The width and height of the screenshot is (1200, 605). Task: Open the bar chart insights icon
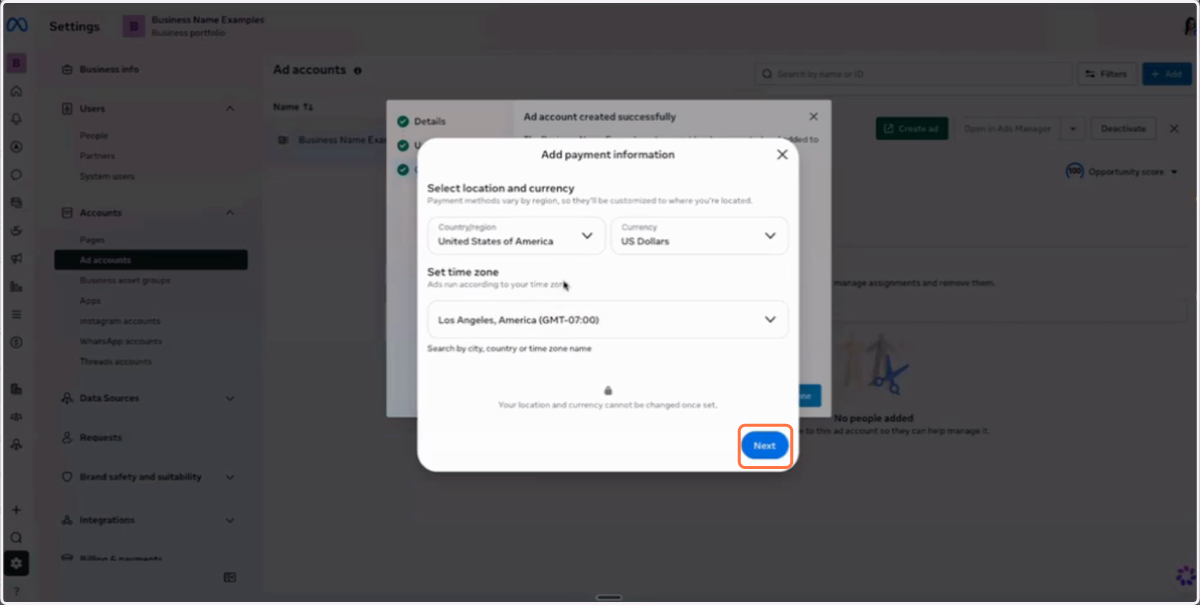pos(16,286)
